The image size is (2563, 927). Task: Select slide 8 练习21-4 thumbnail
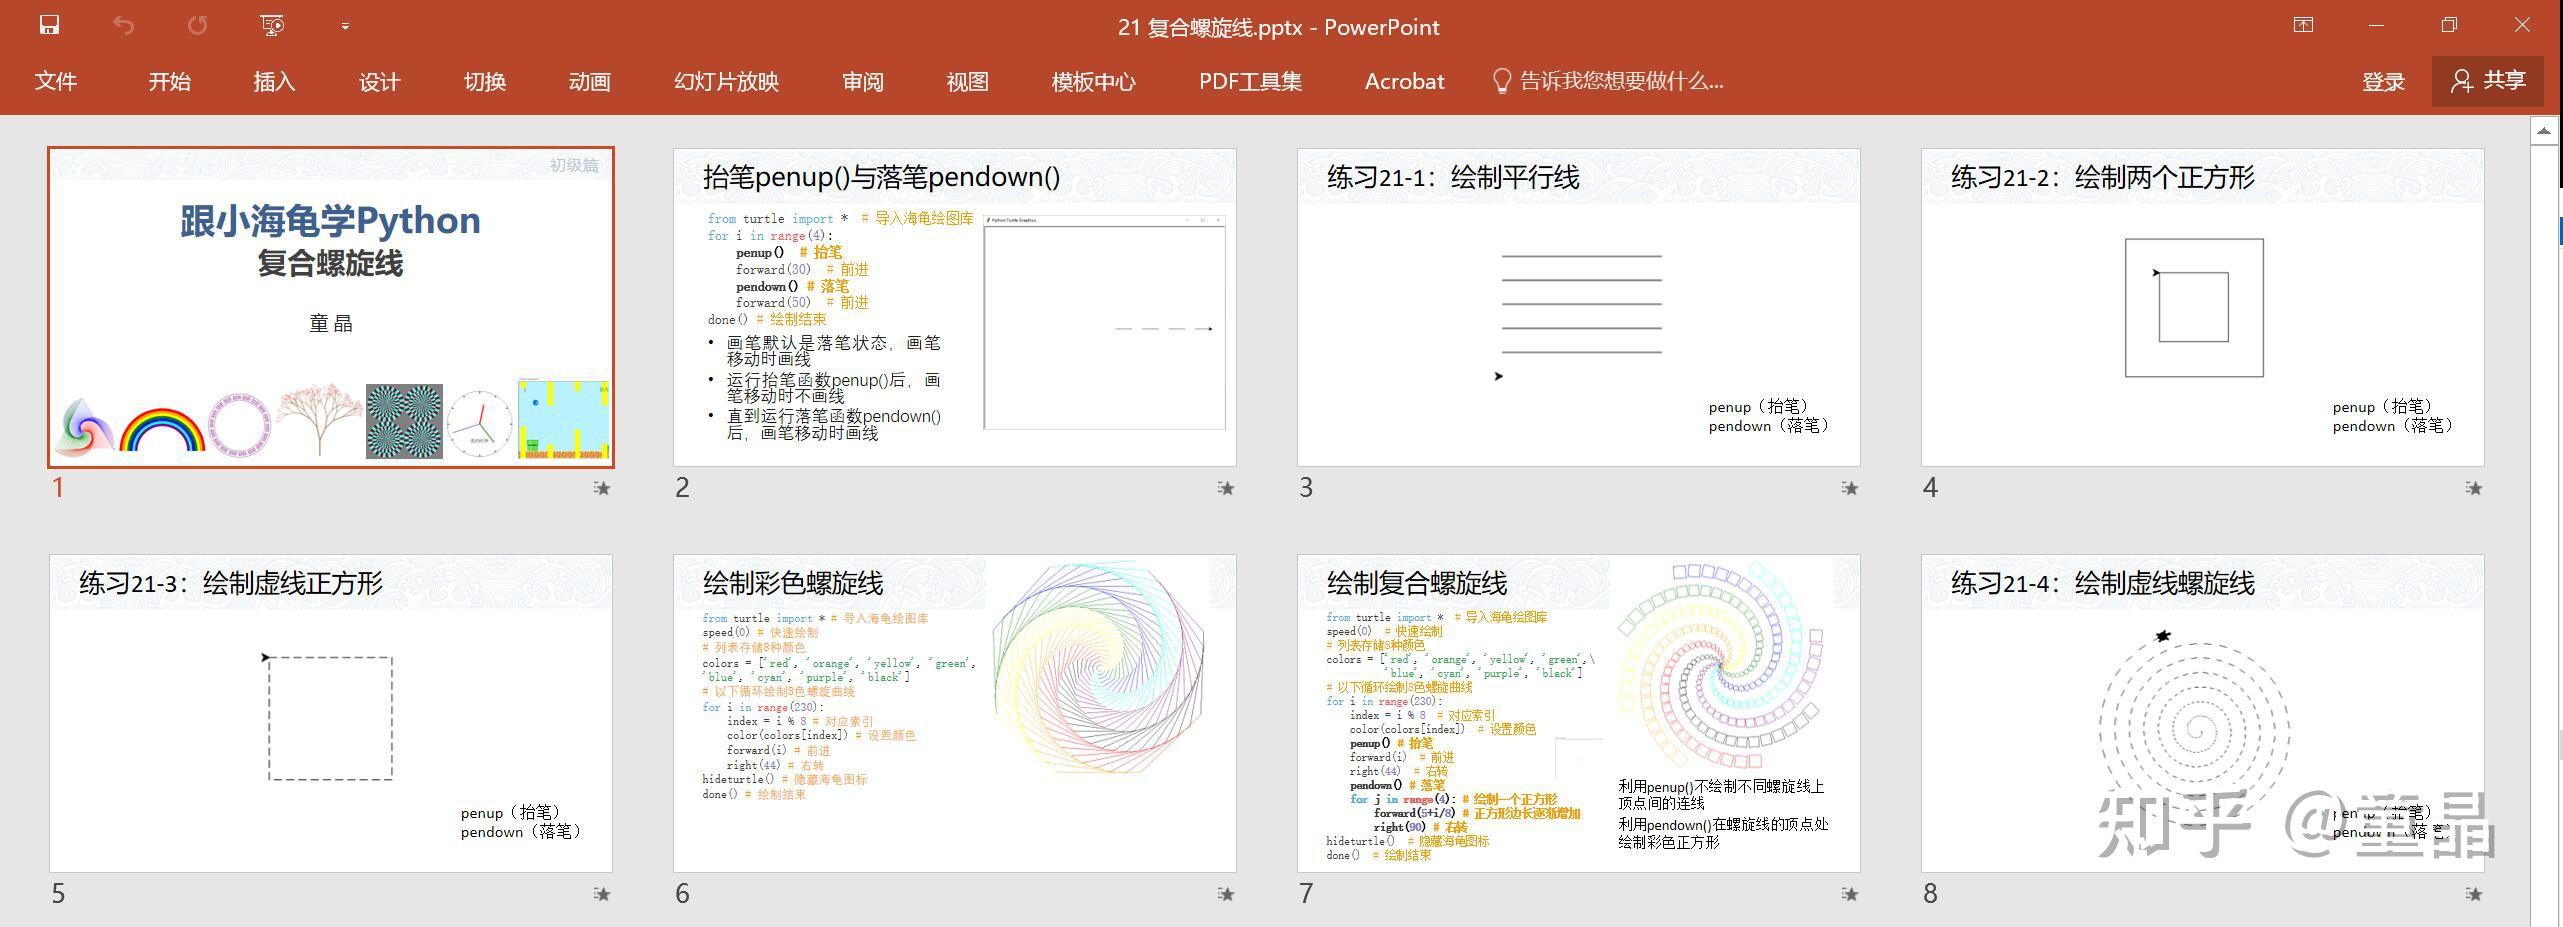(x=2203, y=713)
